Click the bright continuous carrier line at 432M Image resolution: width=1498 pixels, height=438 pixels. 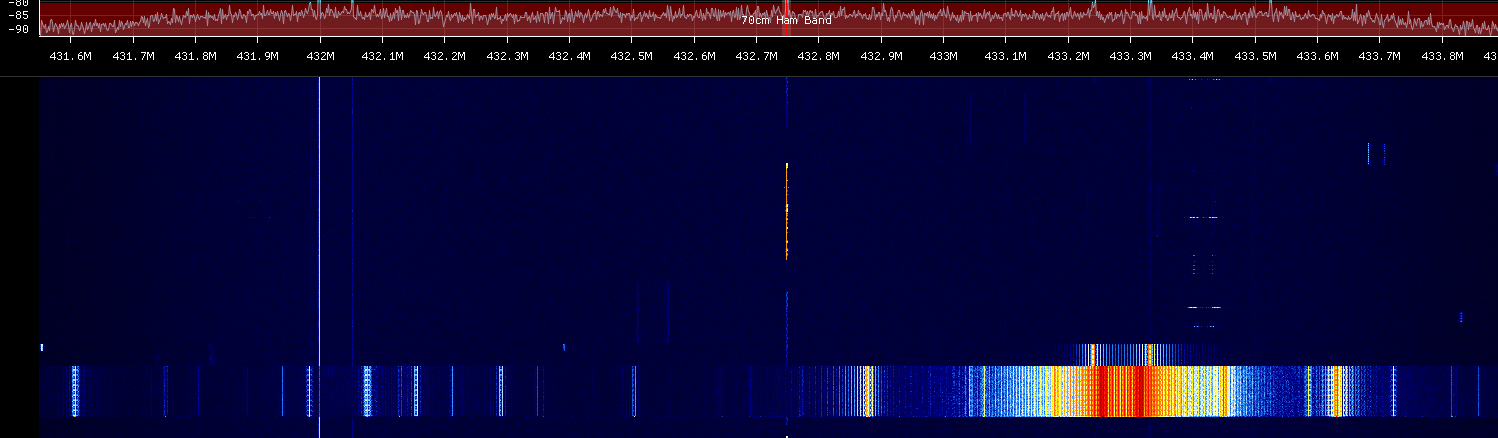click(x=319, y=257)
